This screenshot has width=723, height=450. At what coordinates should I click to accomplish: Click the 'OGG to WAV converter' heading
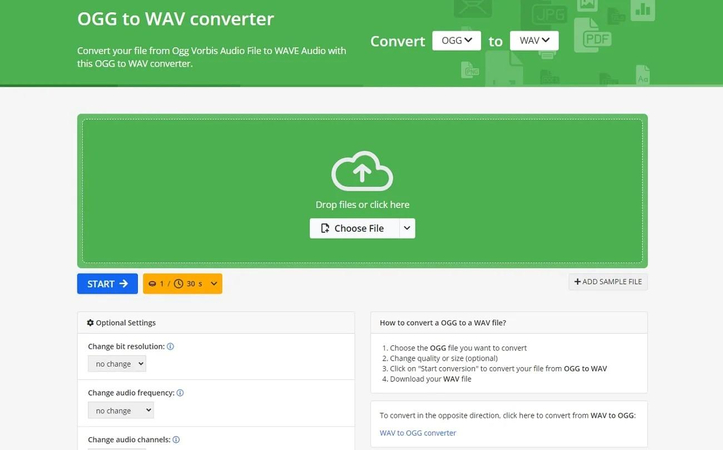[176, 19]
